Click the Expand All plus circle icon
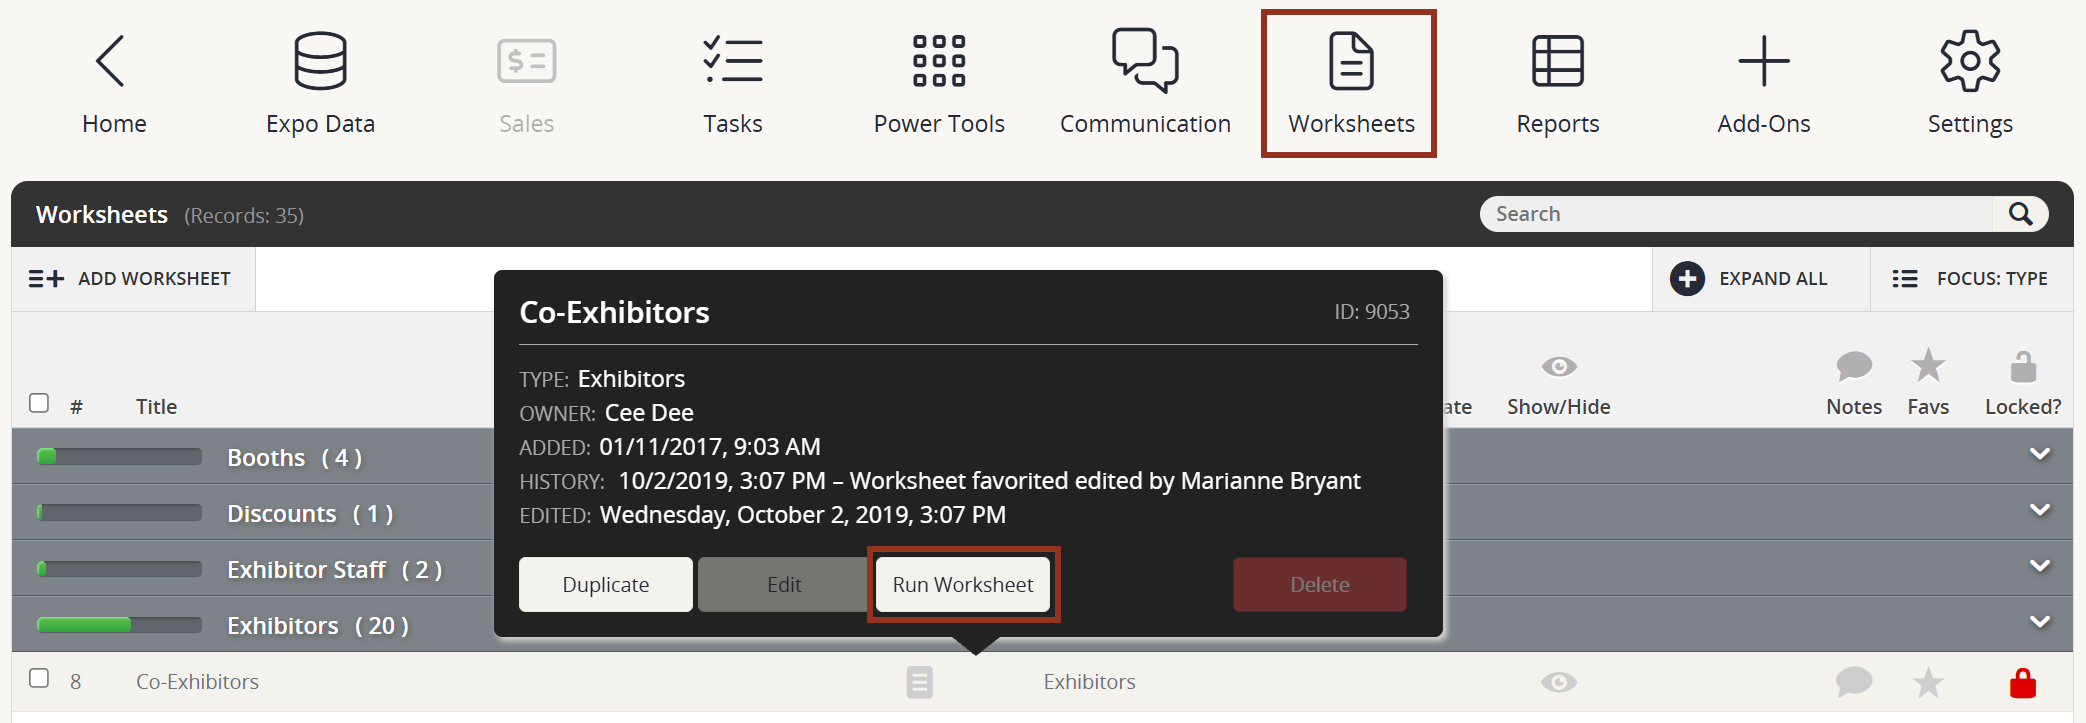Screen dimensions: 2086x723 (1688, 279)
